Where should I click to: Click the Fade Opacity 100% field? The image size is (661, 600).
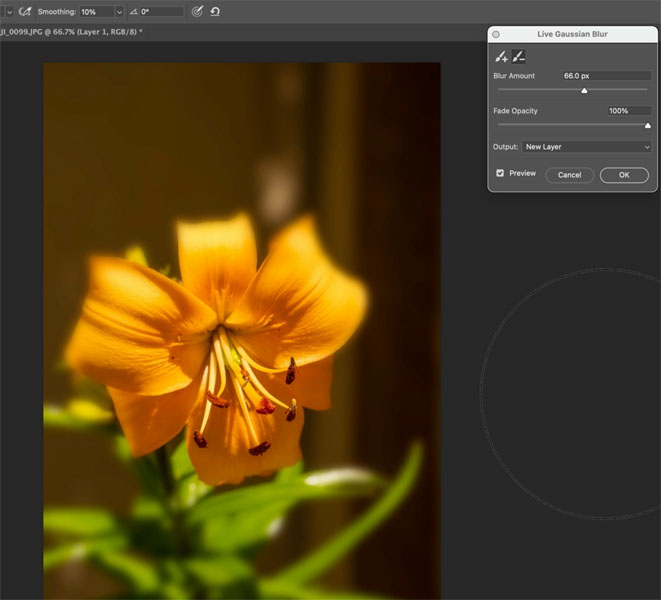629,111
